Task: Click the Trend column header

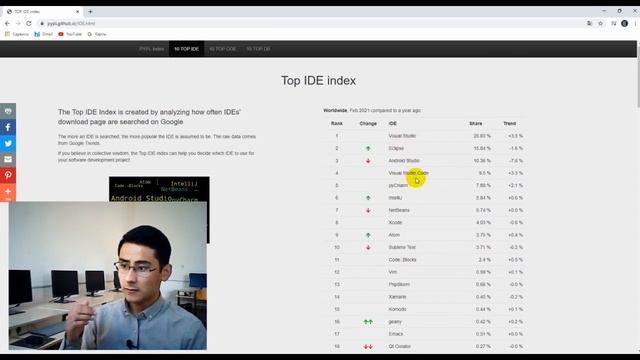Action: (510, 123)
